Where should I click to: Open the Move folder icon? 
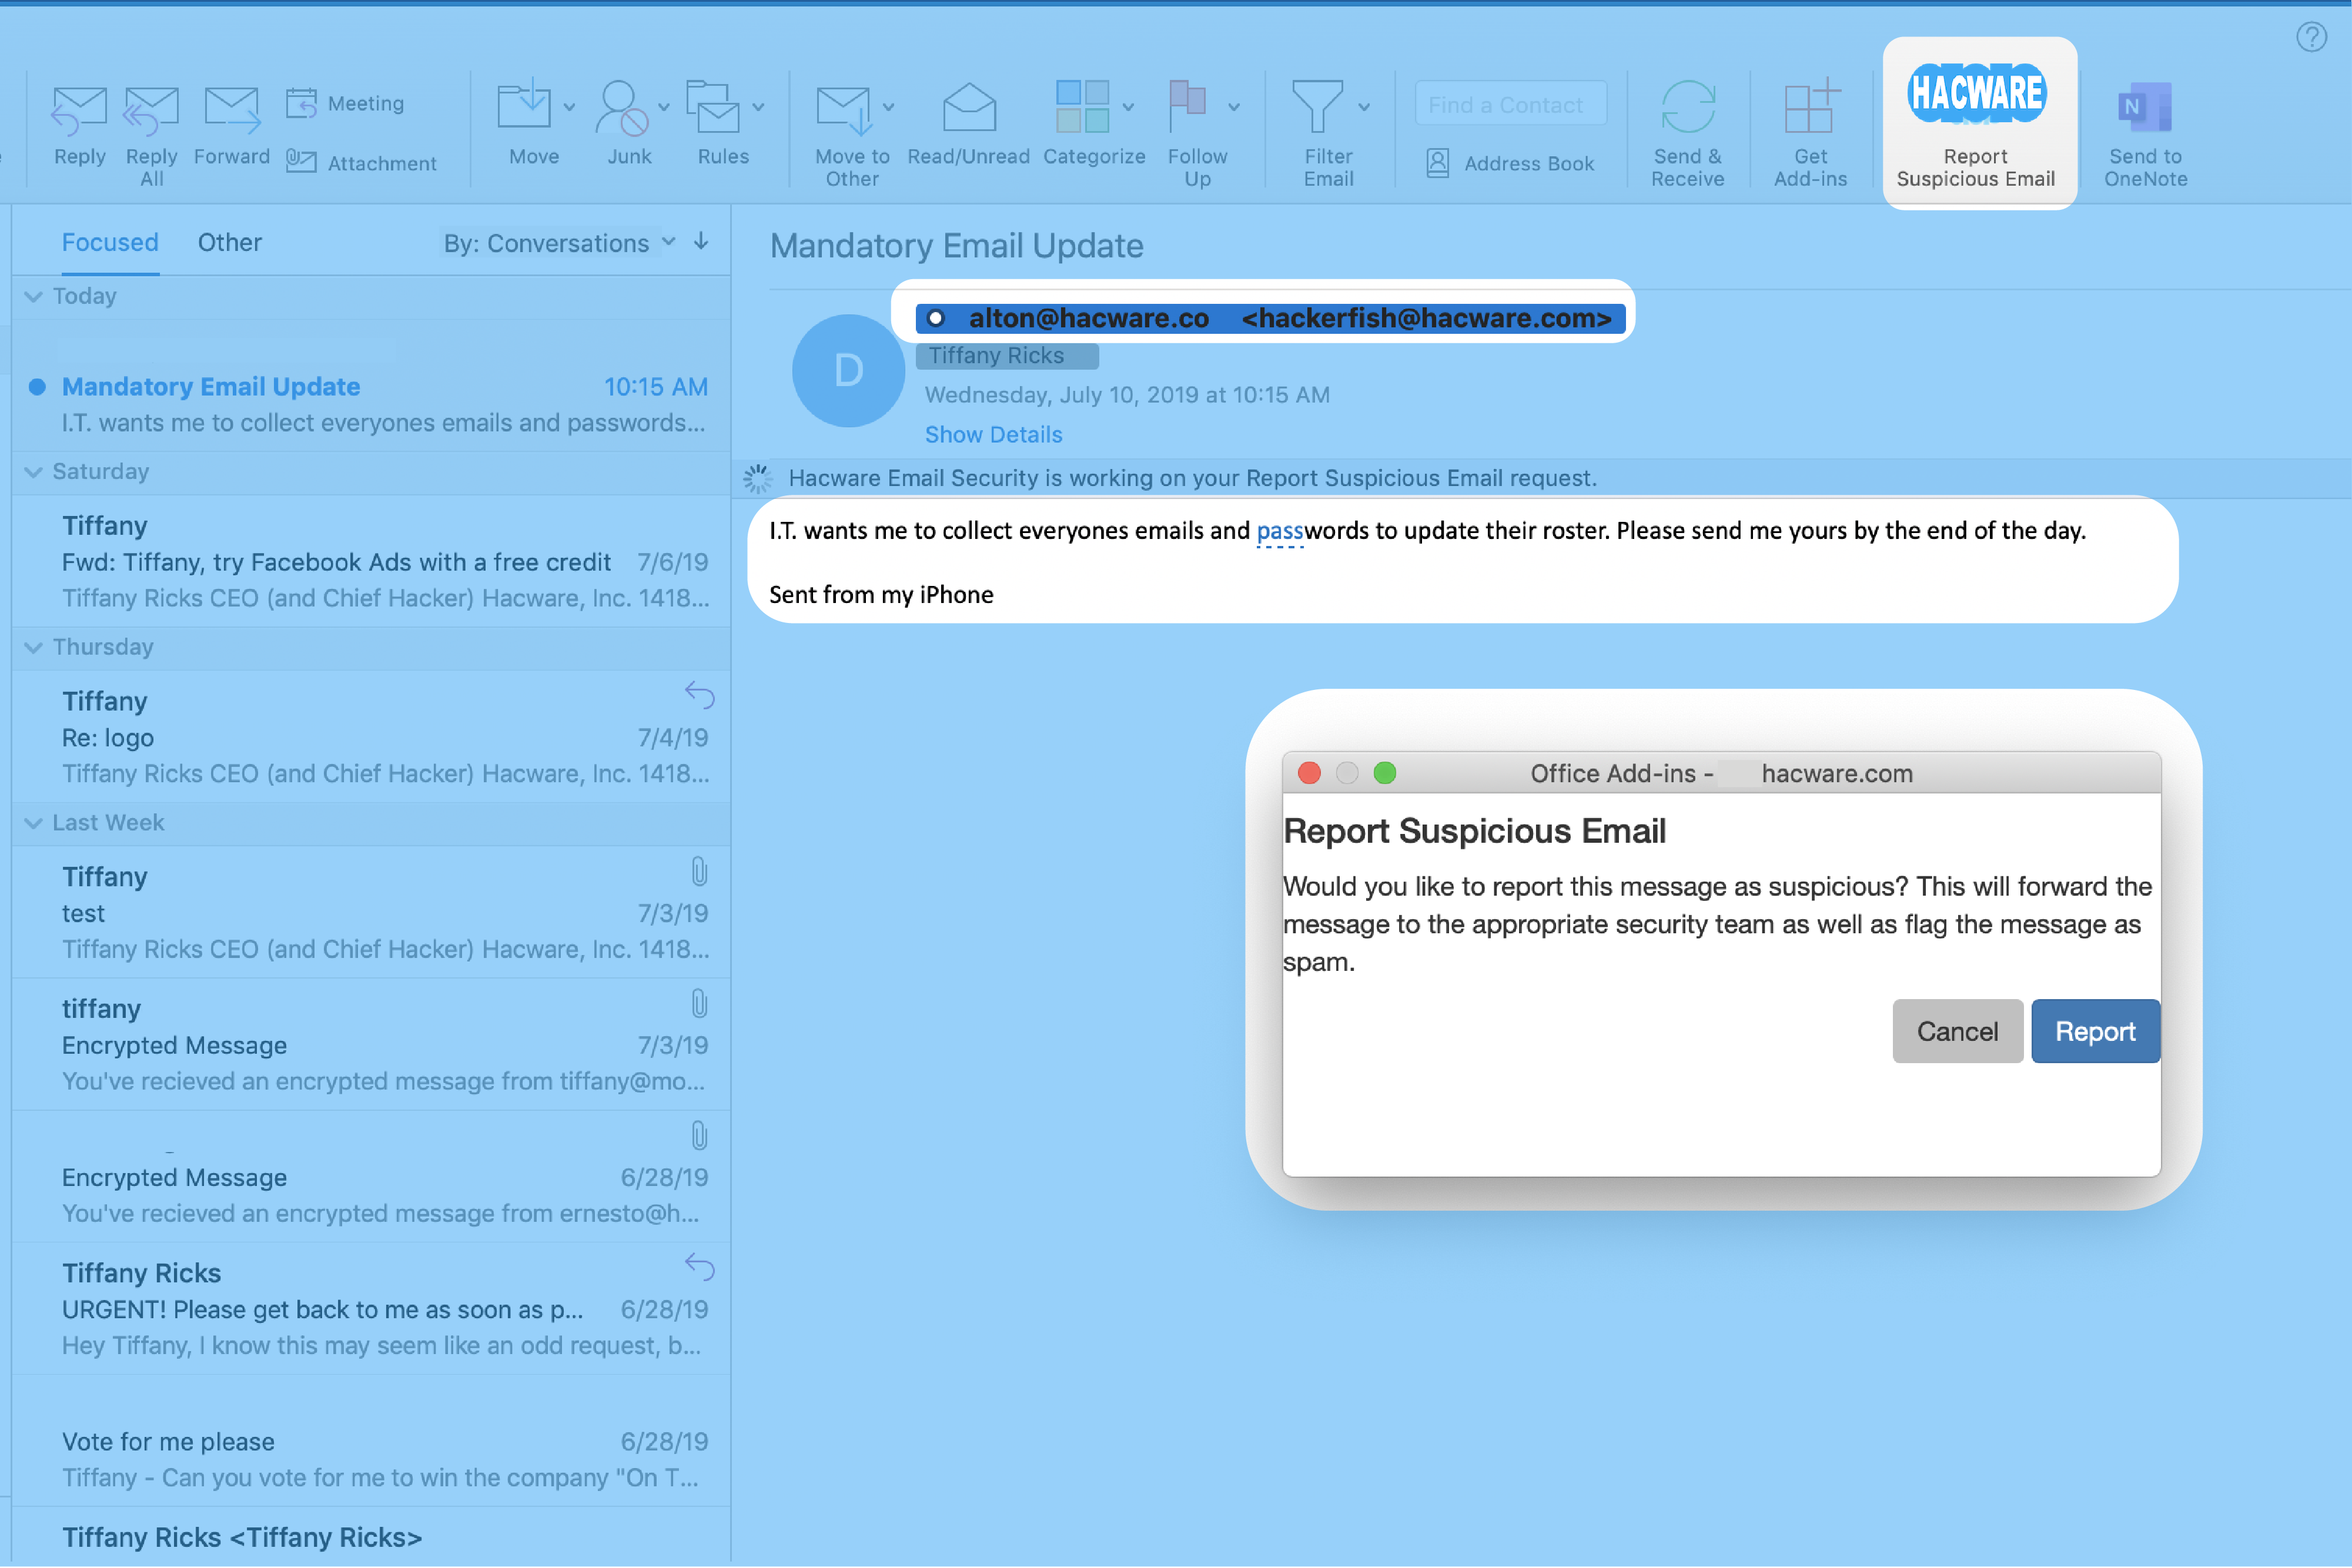coord(524,105)
